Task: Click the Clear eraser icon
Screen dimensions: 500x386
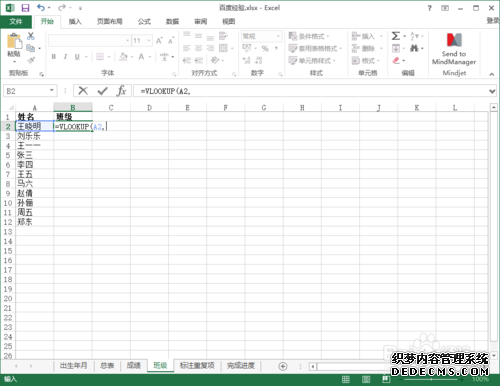Action: point(396,60)
